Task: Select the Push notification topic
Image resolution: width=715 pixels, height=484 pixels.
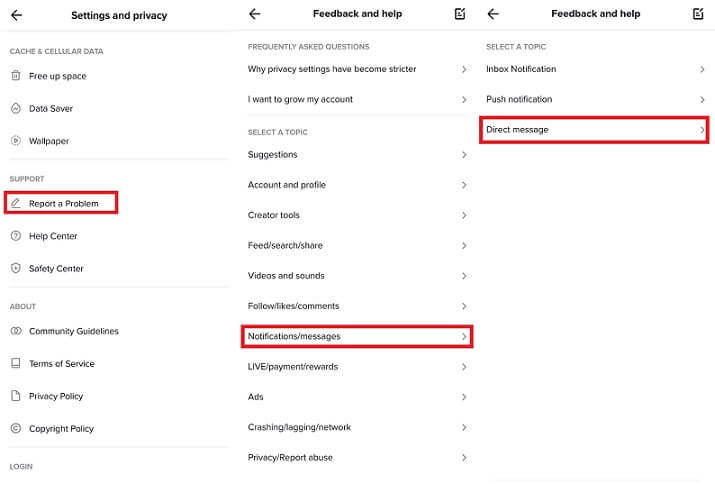Action: coord(519,99)
